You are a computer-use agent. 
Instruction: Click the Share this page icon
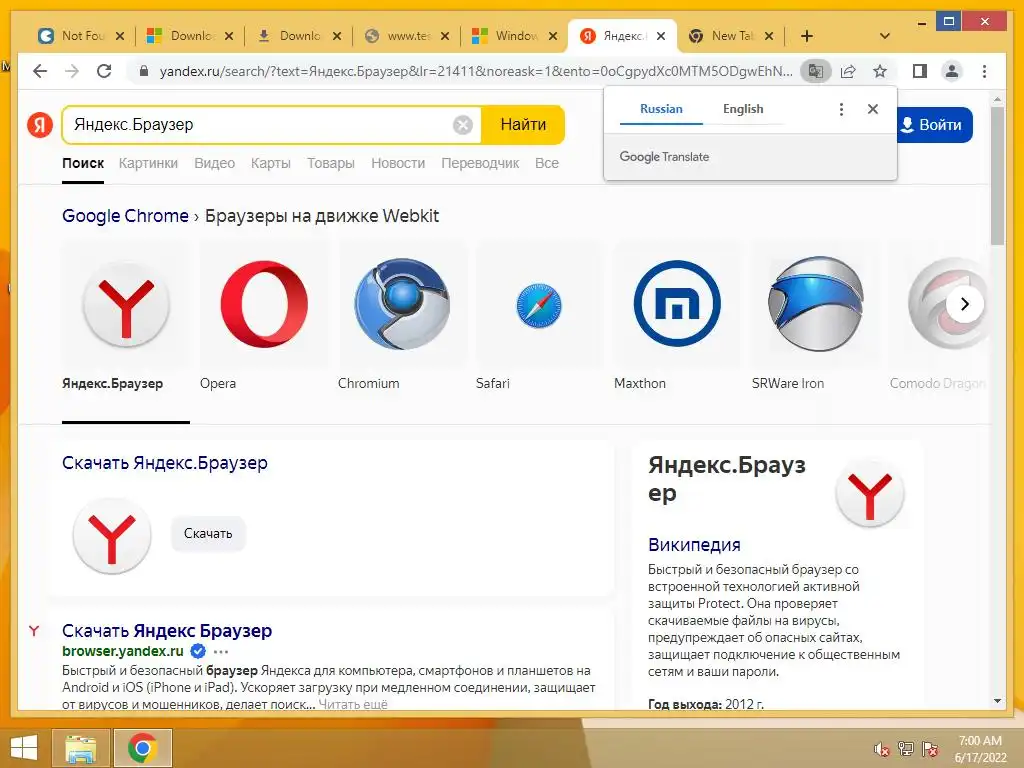coord(848,71)
